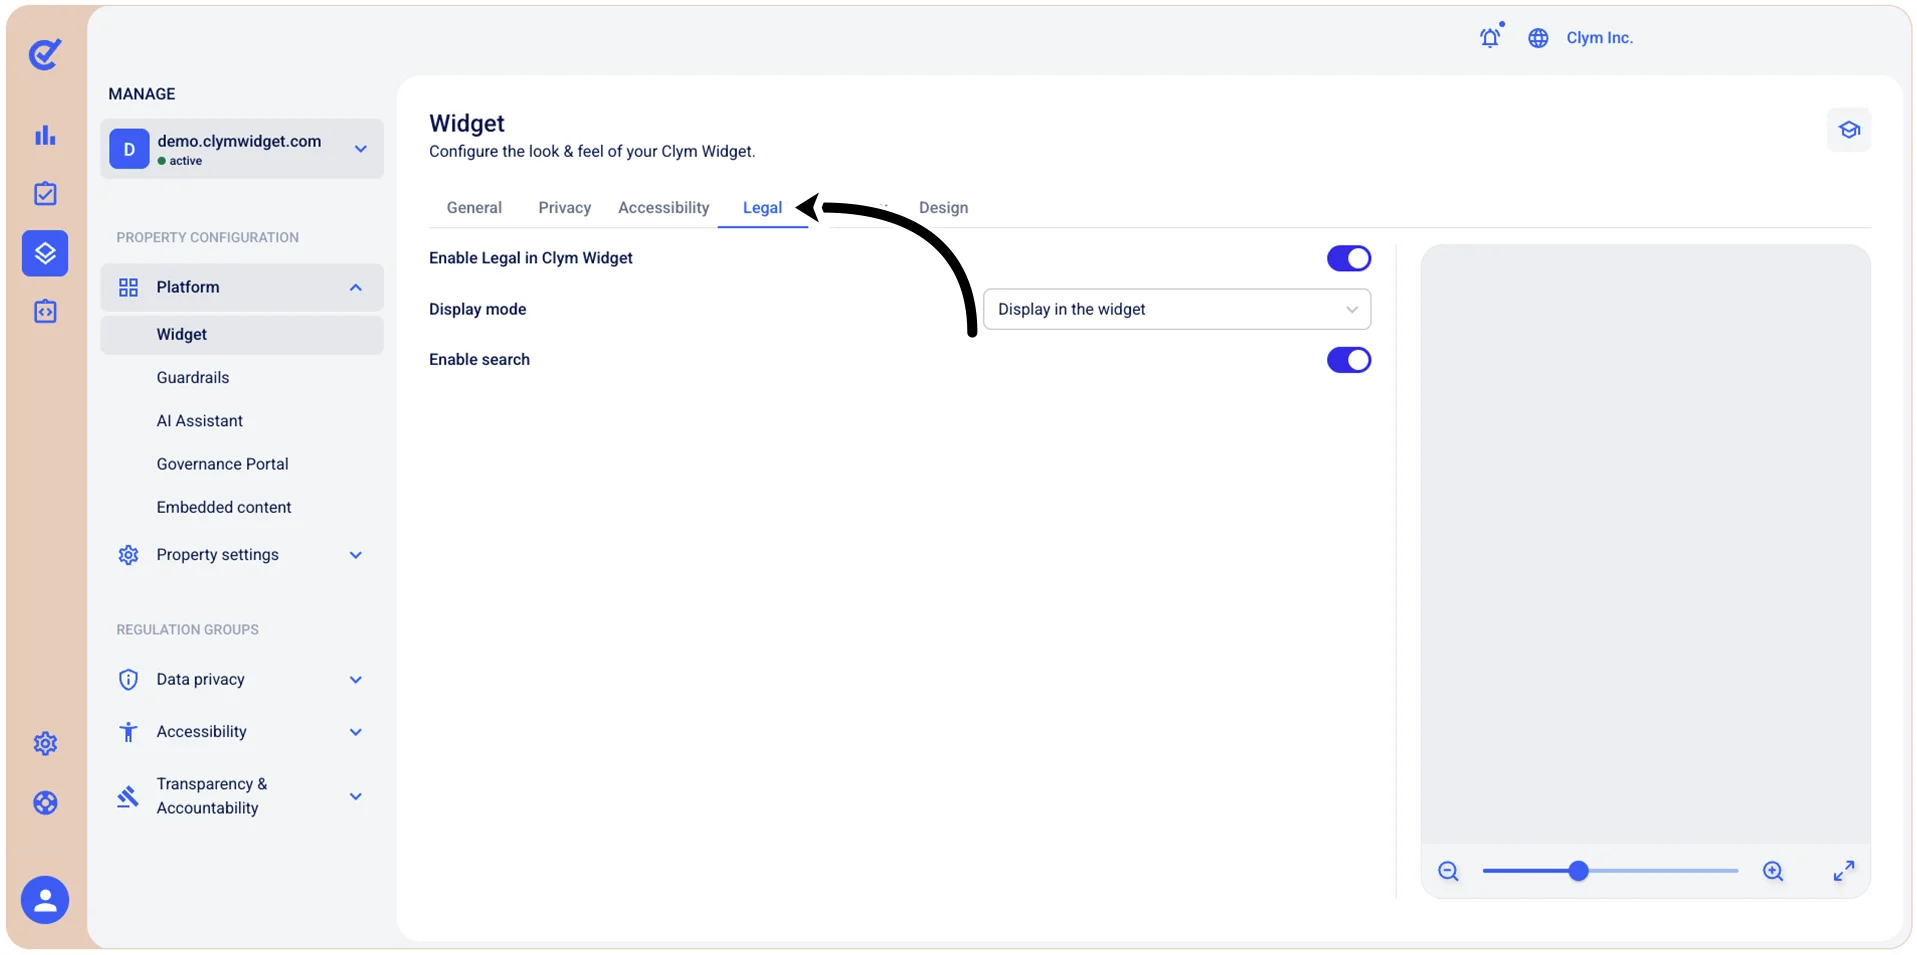Select Widget in sidebar
The image size is (1917, 955).
(x=242, y=335)
